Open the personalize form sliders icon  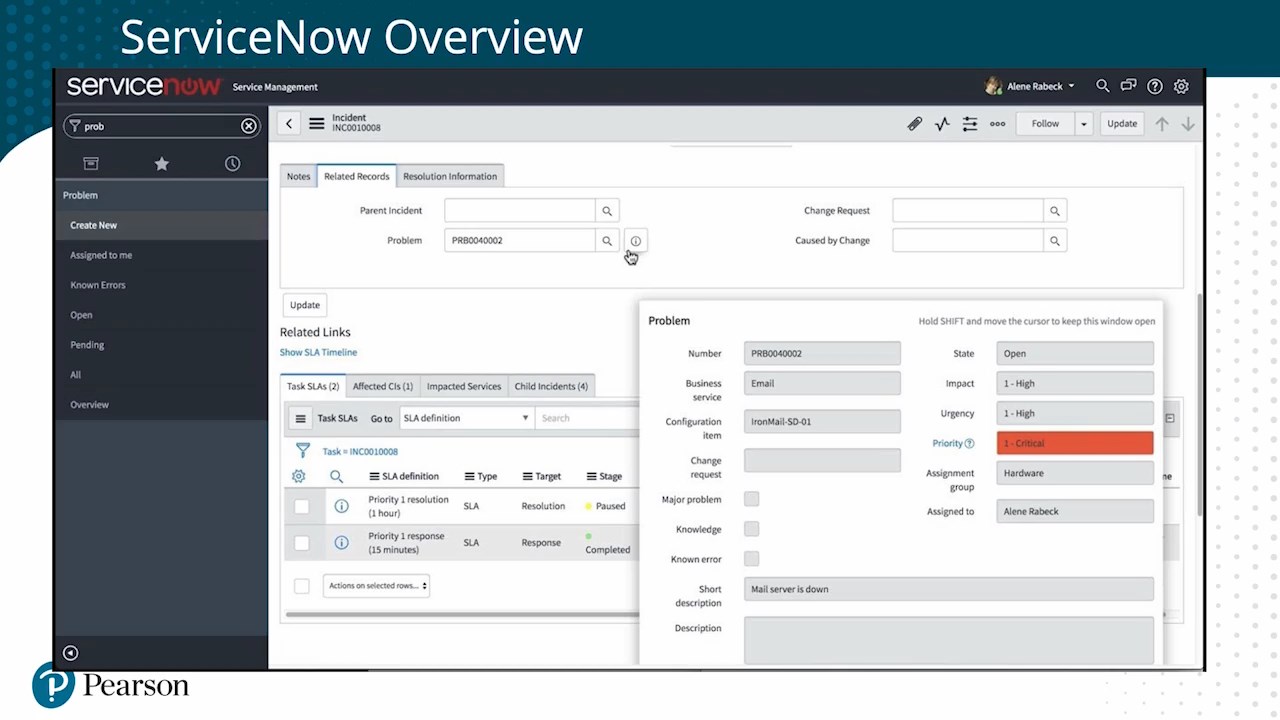[x=970, y=124]
